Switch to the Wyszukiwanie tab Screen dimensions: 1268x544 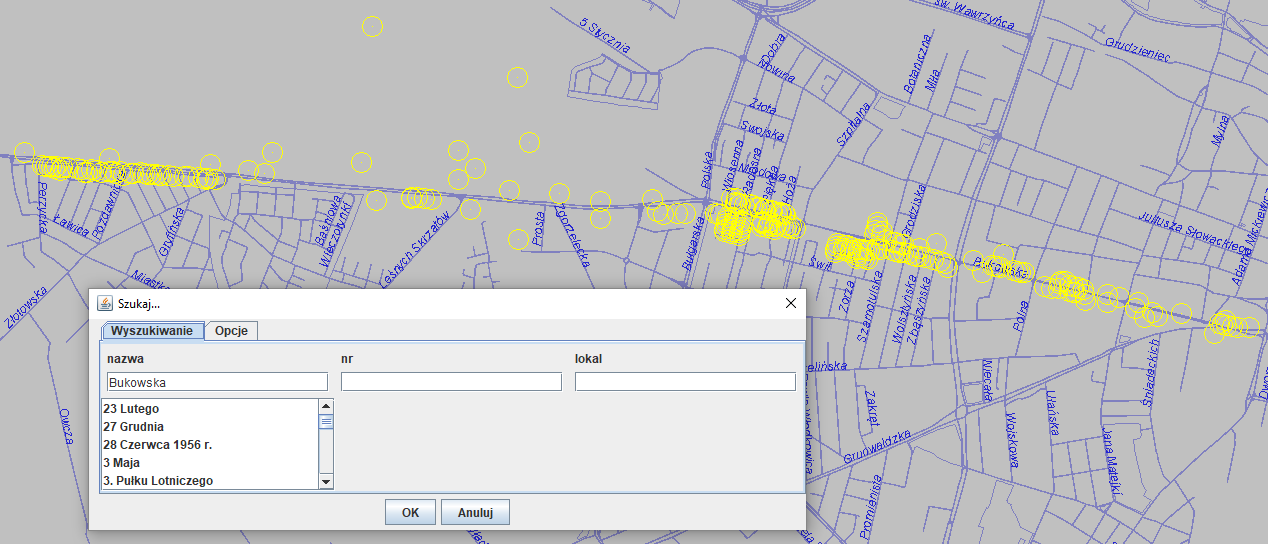click(x=154, y=331)
